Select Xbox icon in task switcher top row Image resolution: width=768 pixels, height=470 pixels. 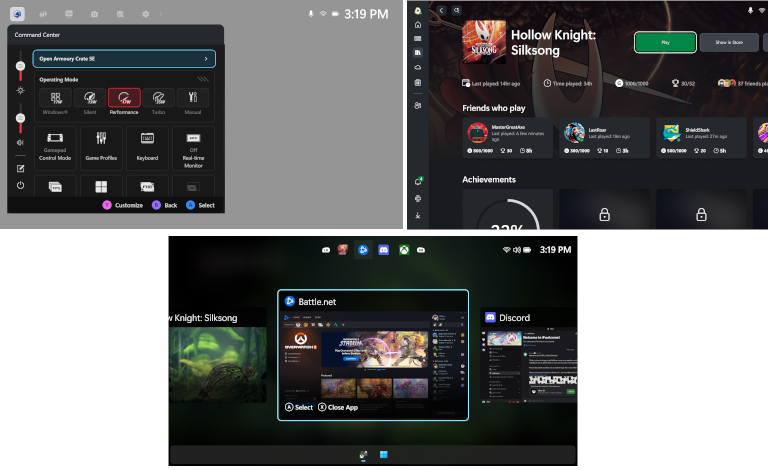point(404,250)
